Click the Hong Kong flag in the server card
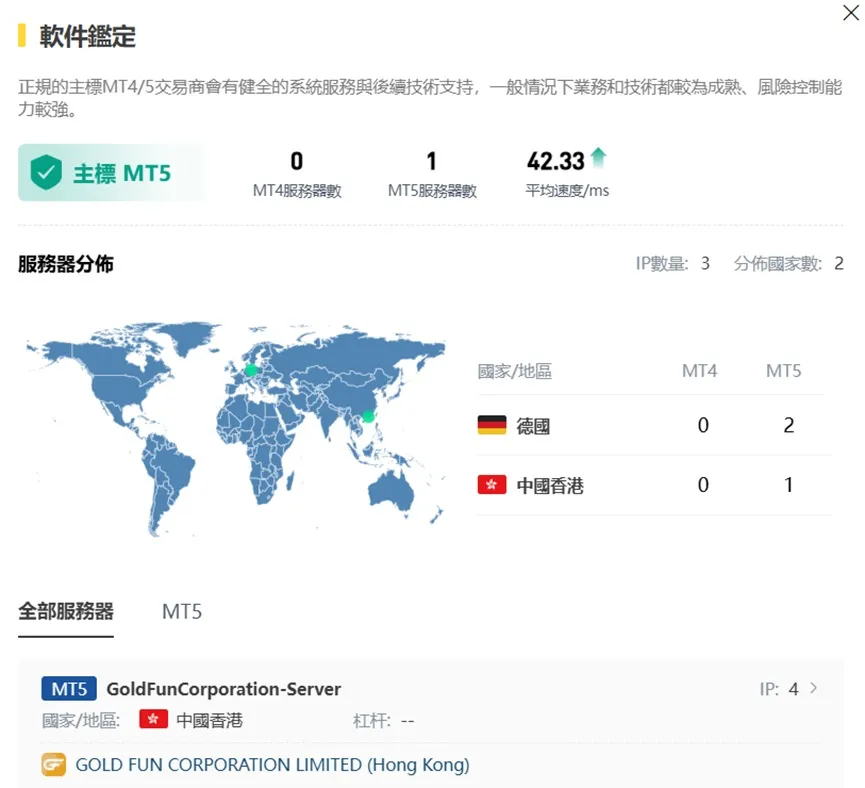The width and height of the screenshot is (865, 788). click(x=153, y=719)
